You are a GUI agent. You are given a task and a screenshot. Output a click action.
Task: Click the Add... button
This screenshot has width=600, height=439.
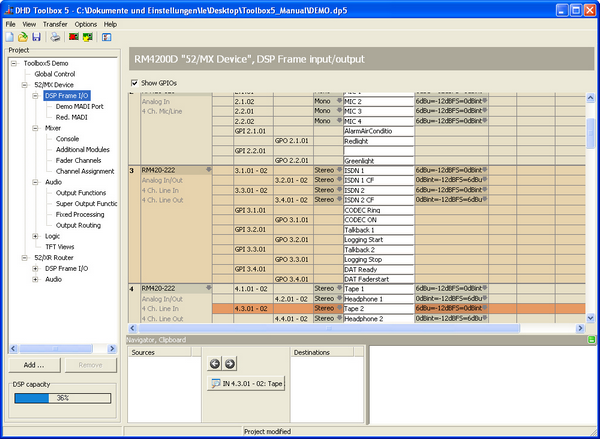[34, 366]
